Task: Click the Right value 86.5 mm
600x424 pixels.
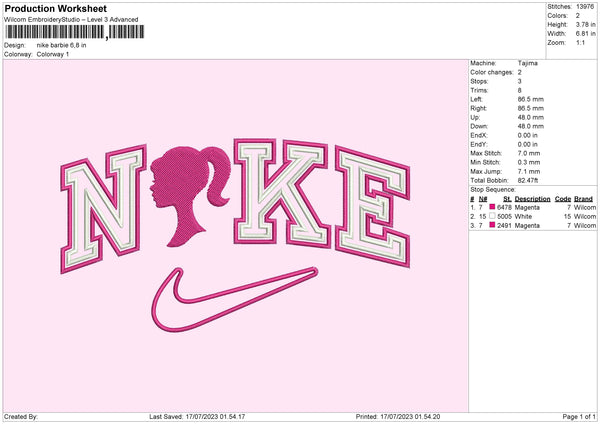Action: click(x=531, y=109)
